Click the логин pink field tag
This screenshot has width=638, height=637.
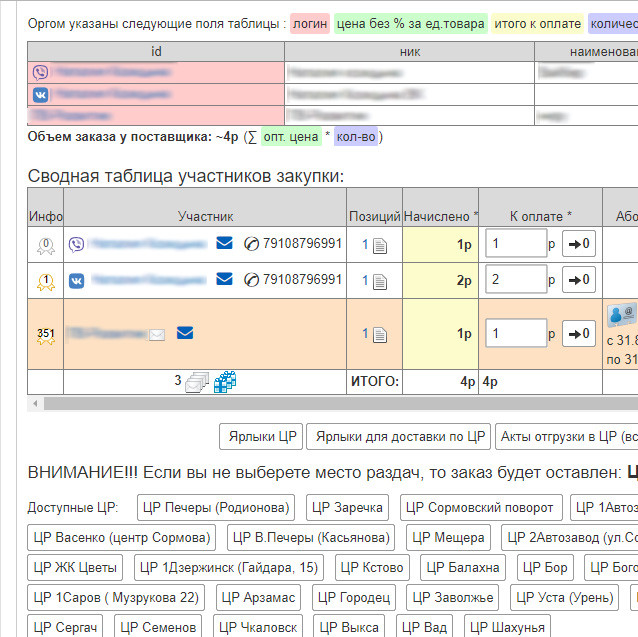pyautogui.click(x=310, y=24)
